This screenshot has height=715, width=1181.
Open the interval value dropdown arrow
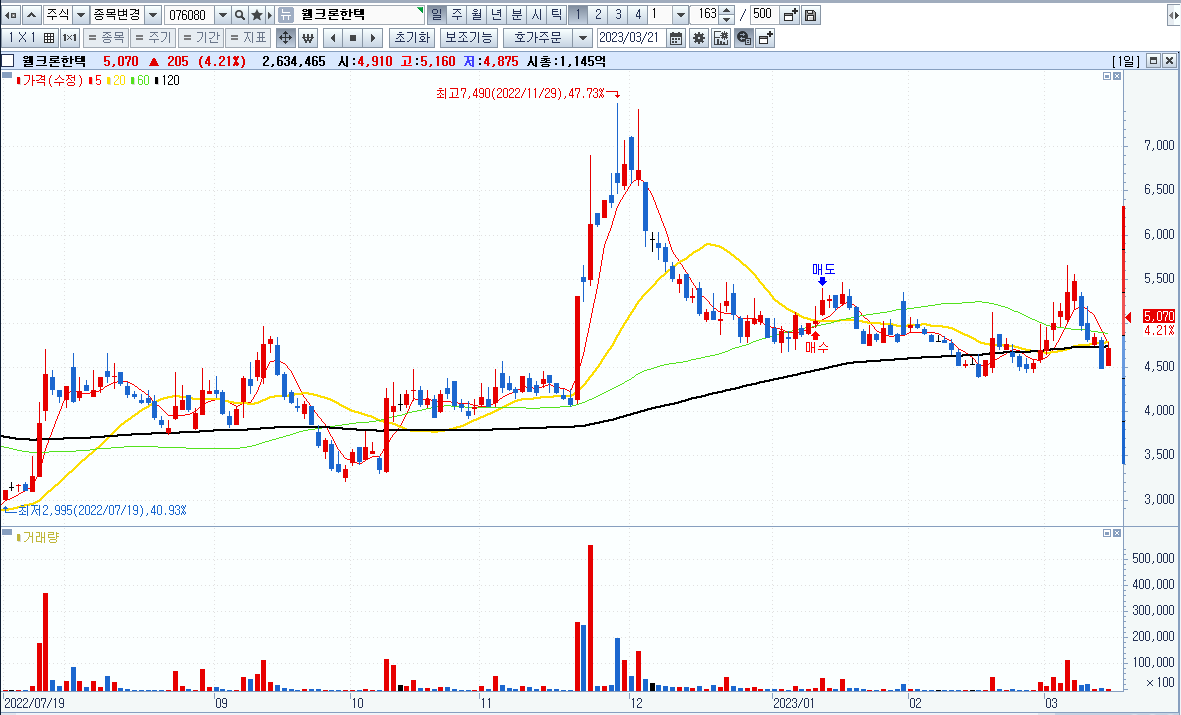point(679,15)
